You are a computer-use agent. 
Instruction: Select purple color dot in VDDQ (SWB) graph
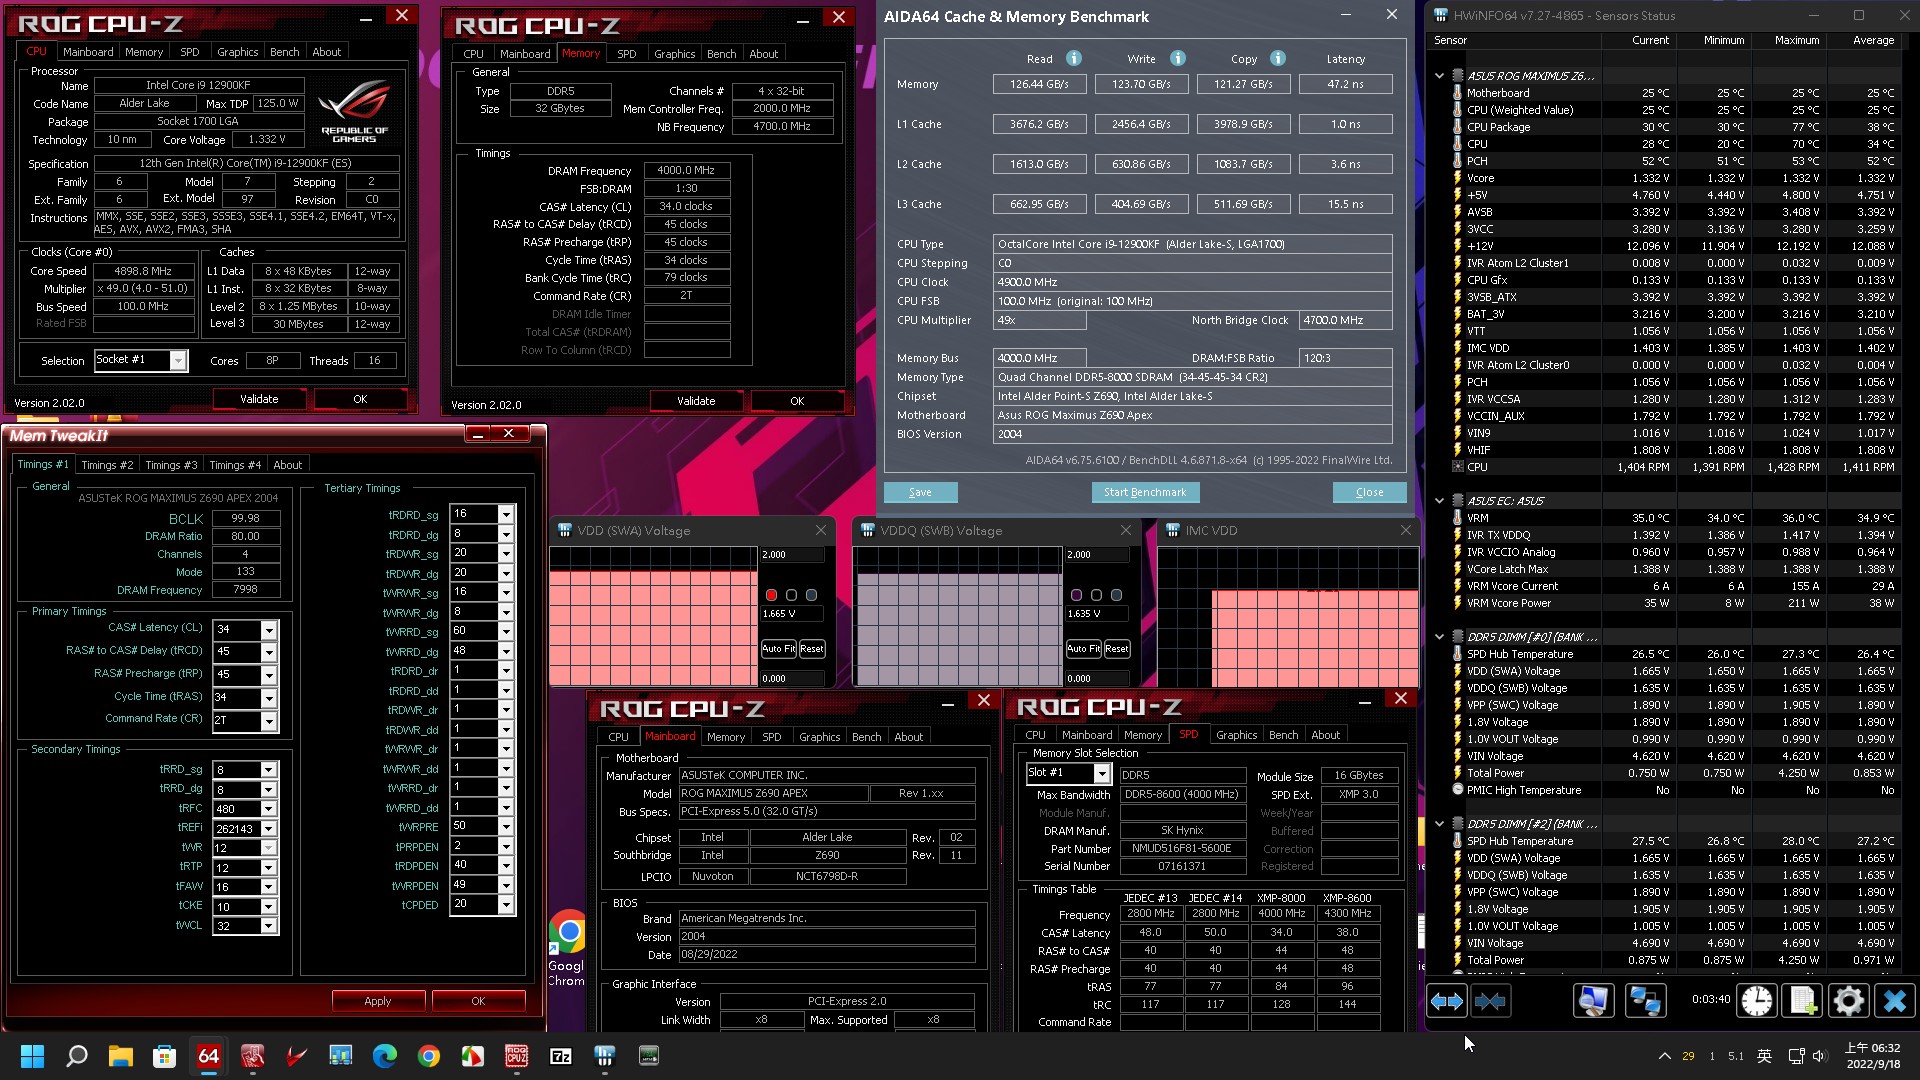pos(1076,595)
